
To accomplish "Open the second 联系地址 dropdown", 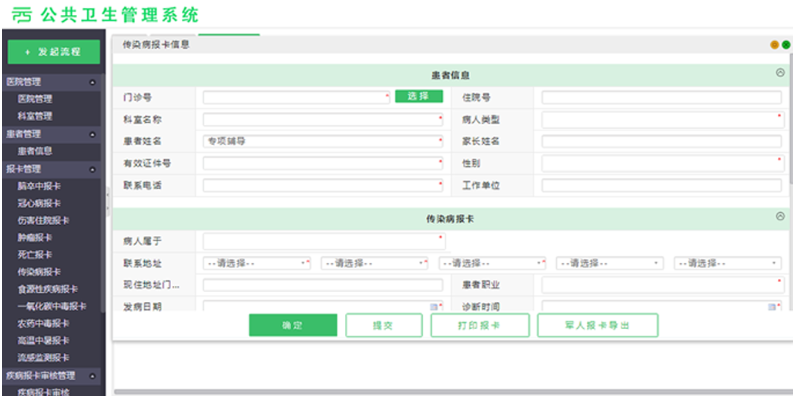I will 374,263.
